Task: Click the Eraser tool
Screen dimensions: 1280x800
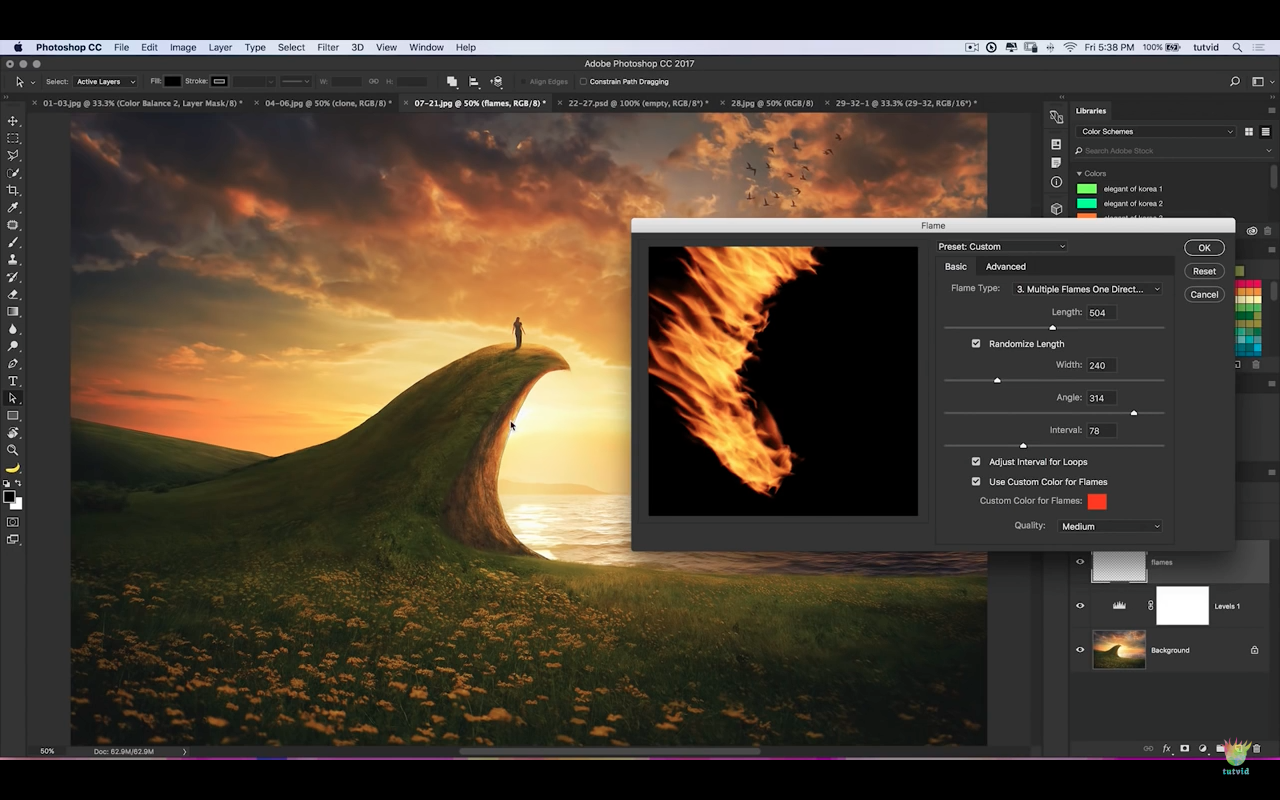Action: click(13, 294)
